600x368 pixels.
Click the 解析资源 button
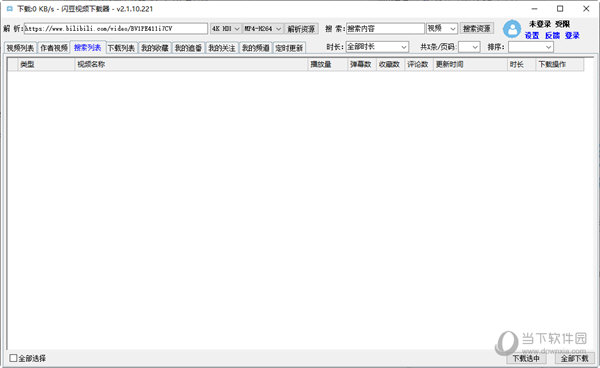302,29
